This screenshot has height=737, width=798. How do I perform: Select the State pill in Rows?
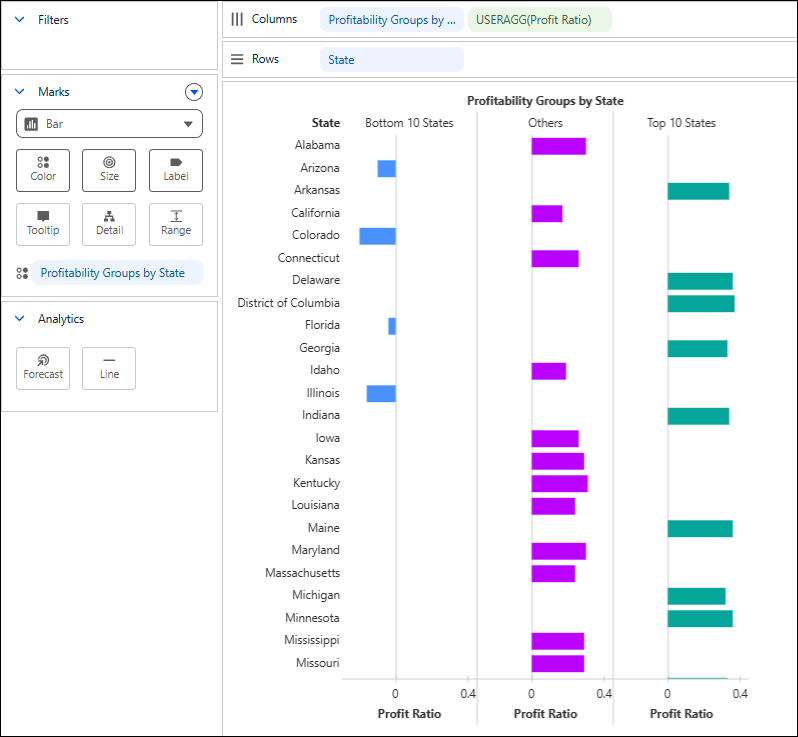pyautogui.click(x=392, y=60)
